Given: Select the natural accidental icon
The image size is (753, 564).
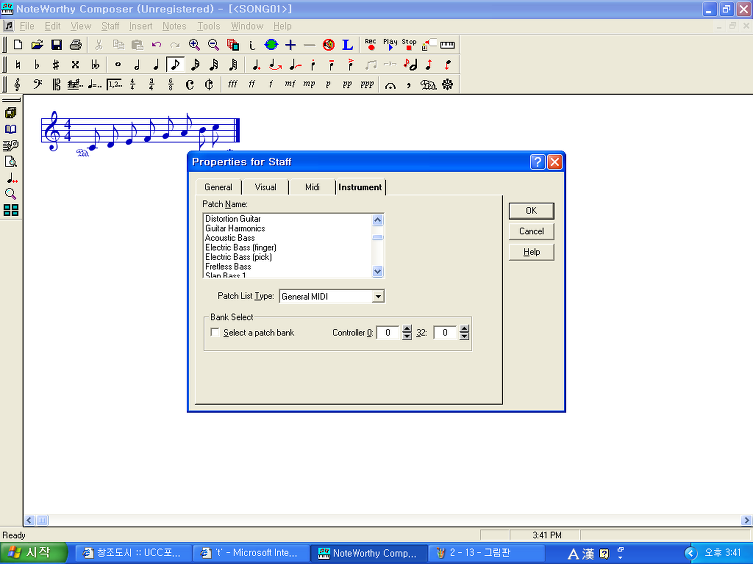Looking at the screenshot, I should point(18,64).
